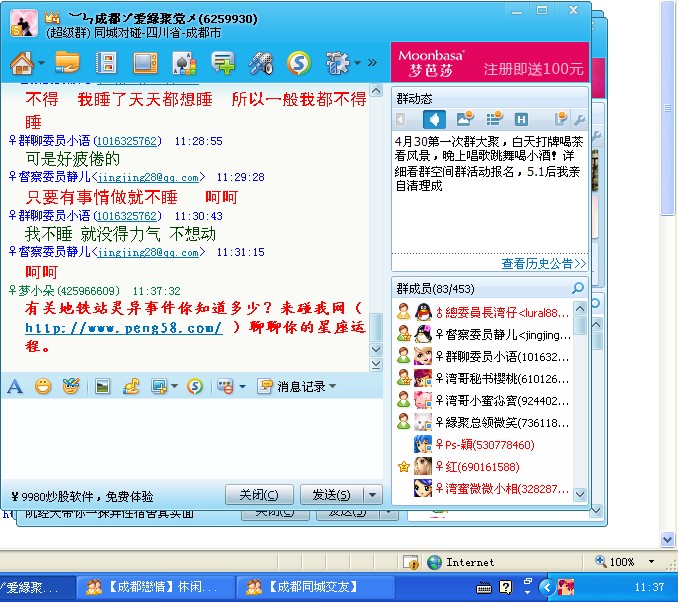The image size is (678, 602).
Task: Expand the 消息记录 dropdown arrow
Action: pos(333,386)
